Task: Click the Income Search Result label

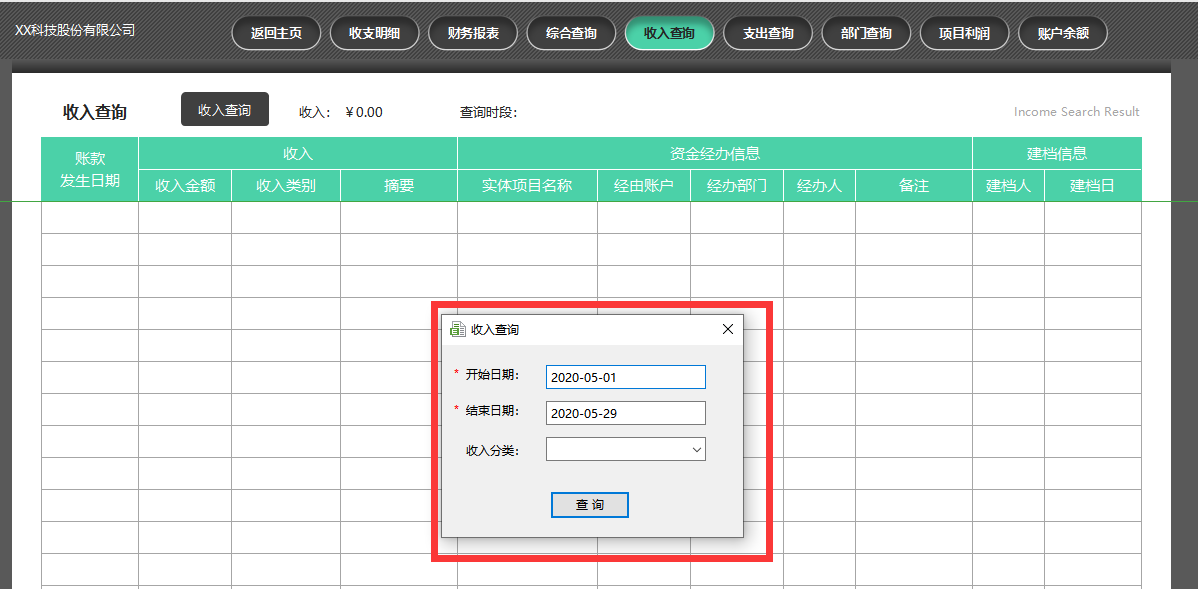Action: (x=1076, y=111)
